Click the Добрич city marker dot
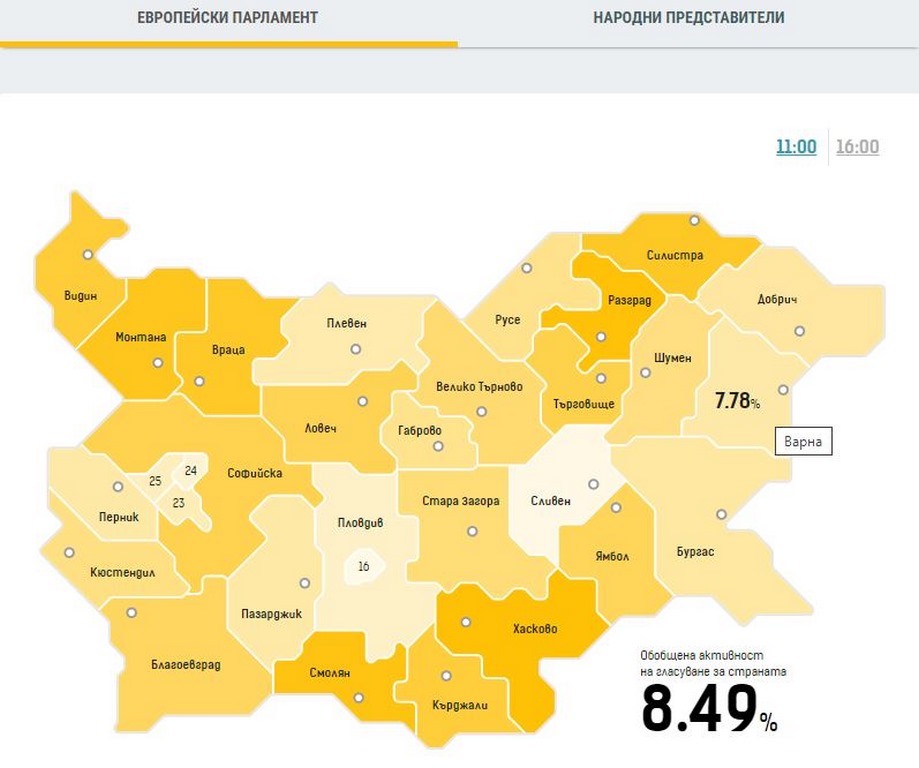Viewport: 919px width, 768px height. click(x=798, y=331)
